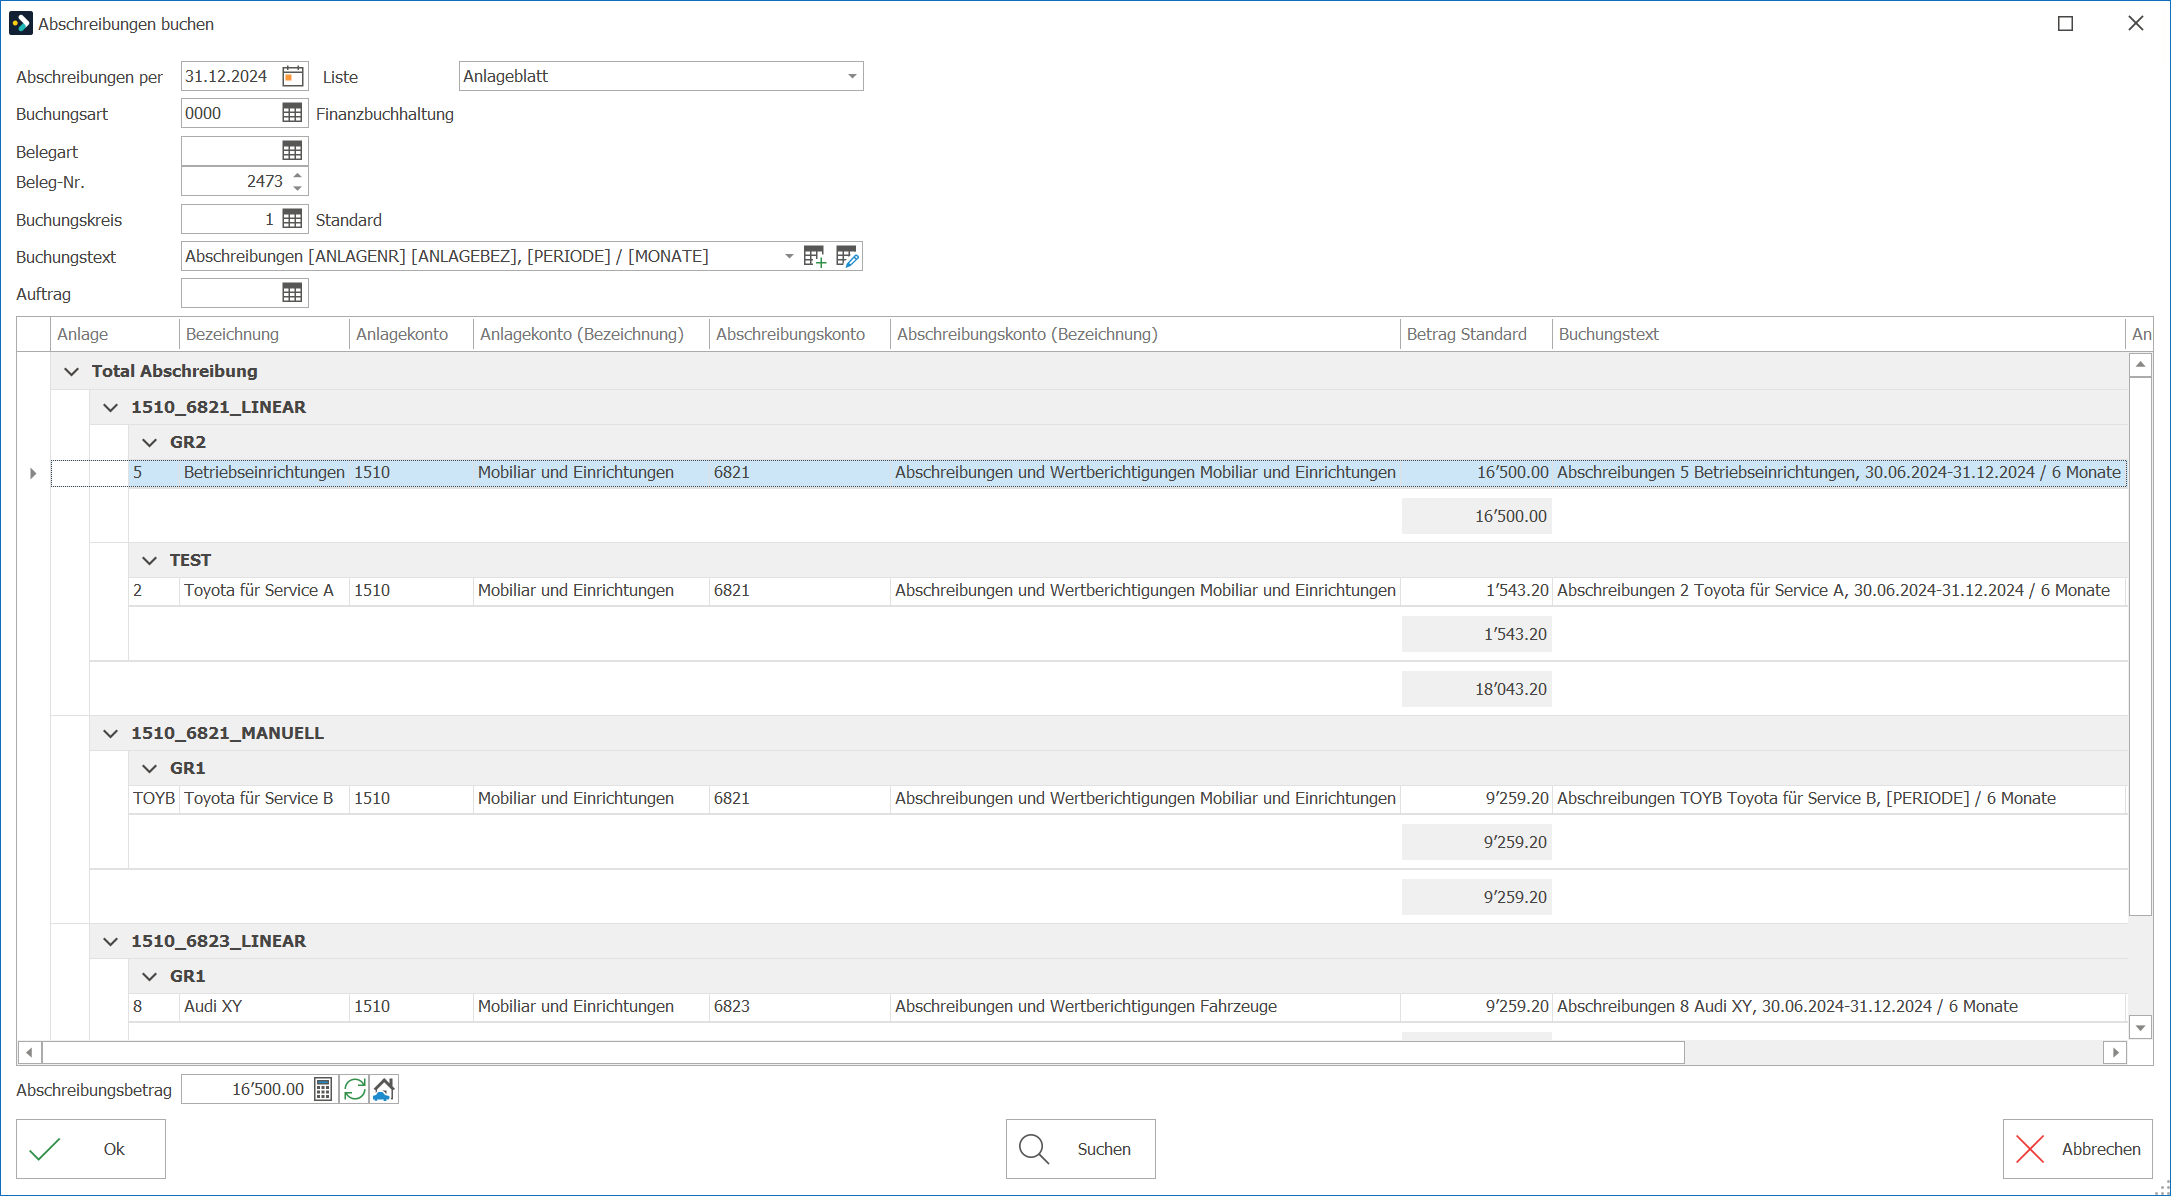Click the Abschreibungskonto column header
The height and width of the screenshot is (1196, 2171).
(x=799, y=334)
